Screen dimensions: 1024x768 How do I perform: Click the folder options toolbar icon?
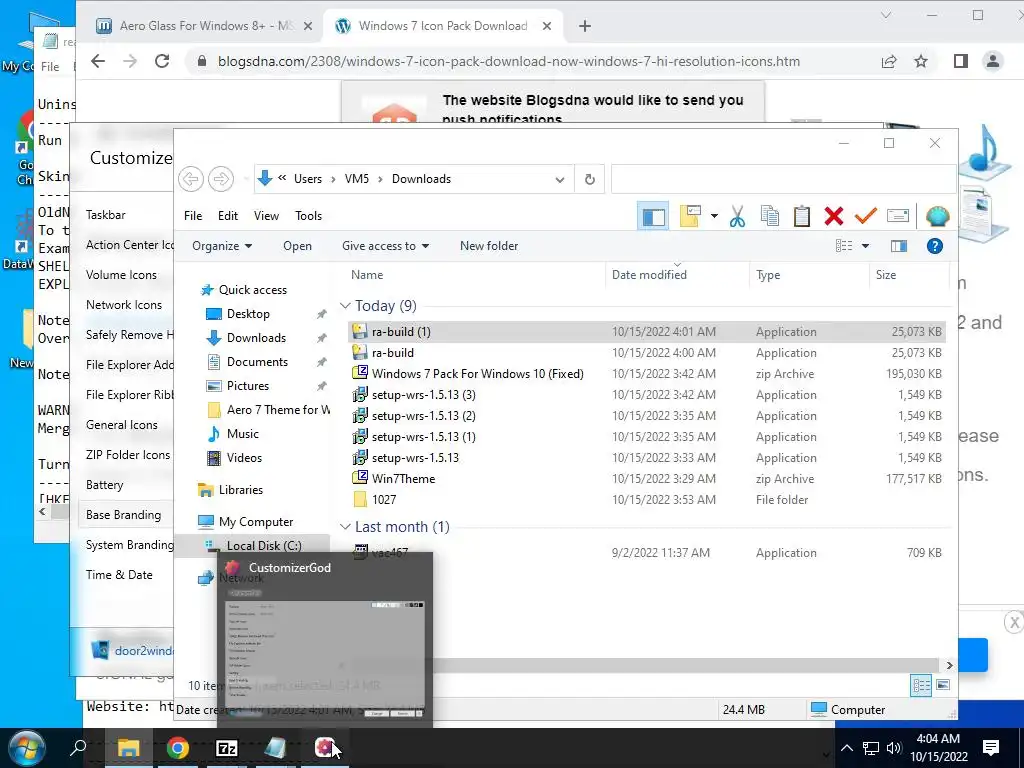pos(690,216)
